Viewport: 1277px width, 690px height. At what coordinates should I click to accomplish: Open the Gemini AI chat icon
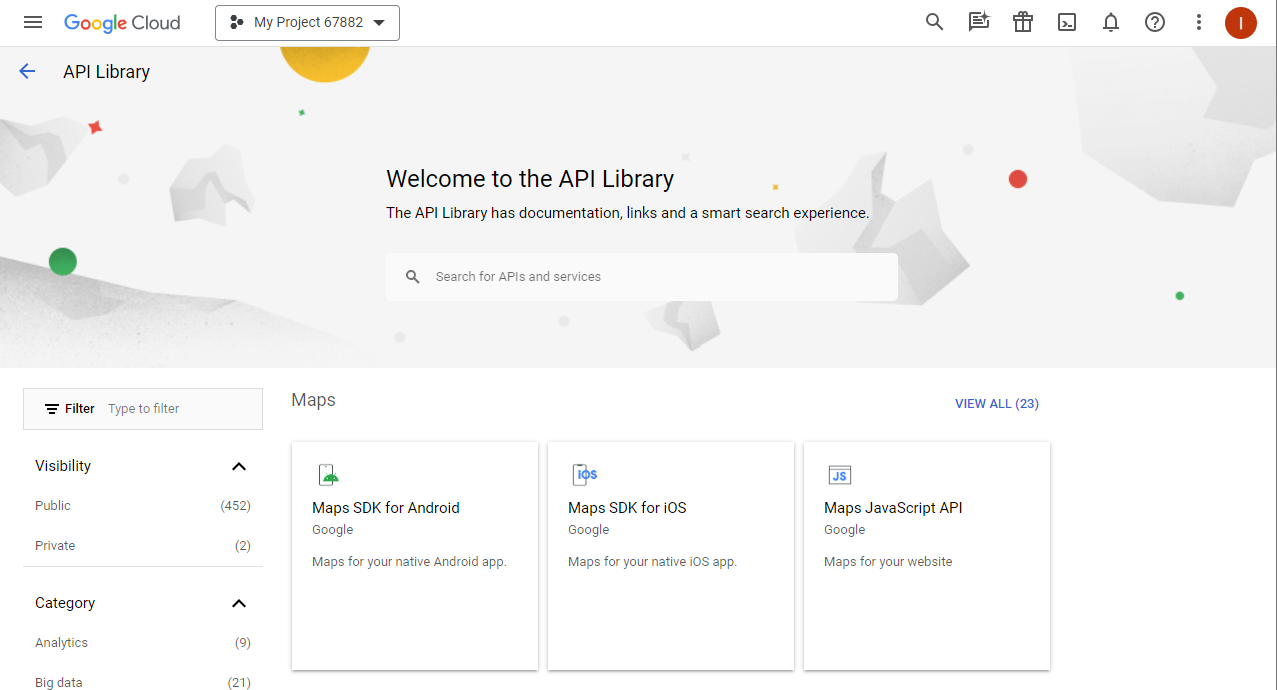(x=978, y=22)
